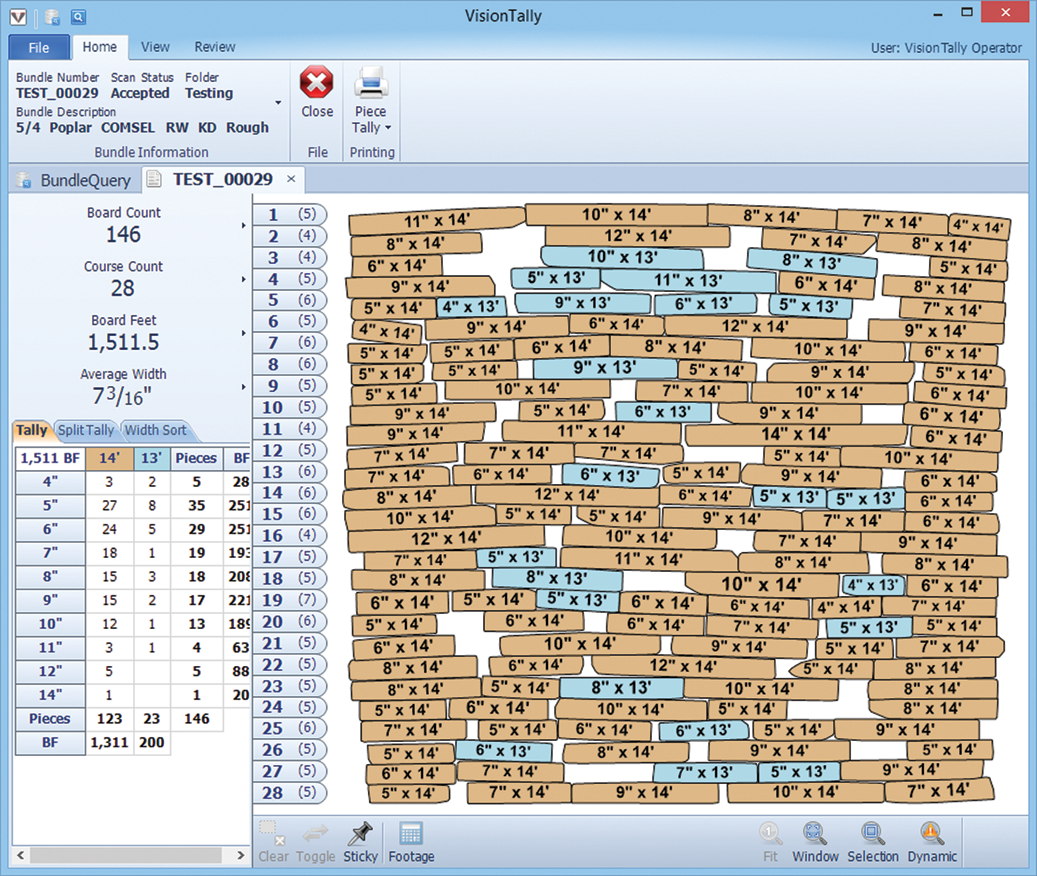Click the red Close icon in ribbon

tap(317, 82)
